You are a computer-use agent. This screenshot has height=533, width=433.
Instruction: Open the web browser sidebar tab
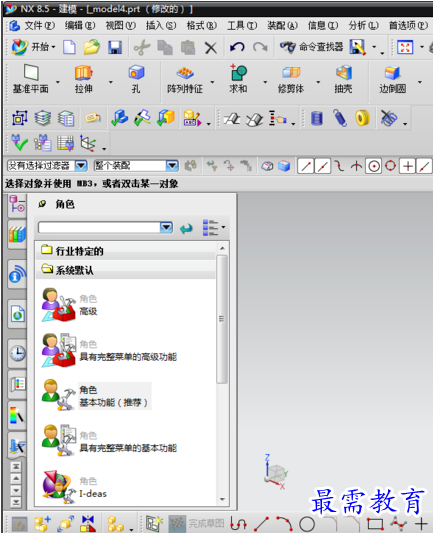click(17, 314)
